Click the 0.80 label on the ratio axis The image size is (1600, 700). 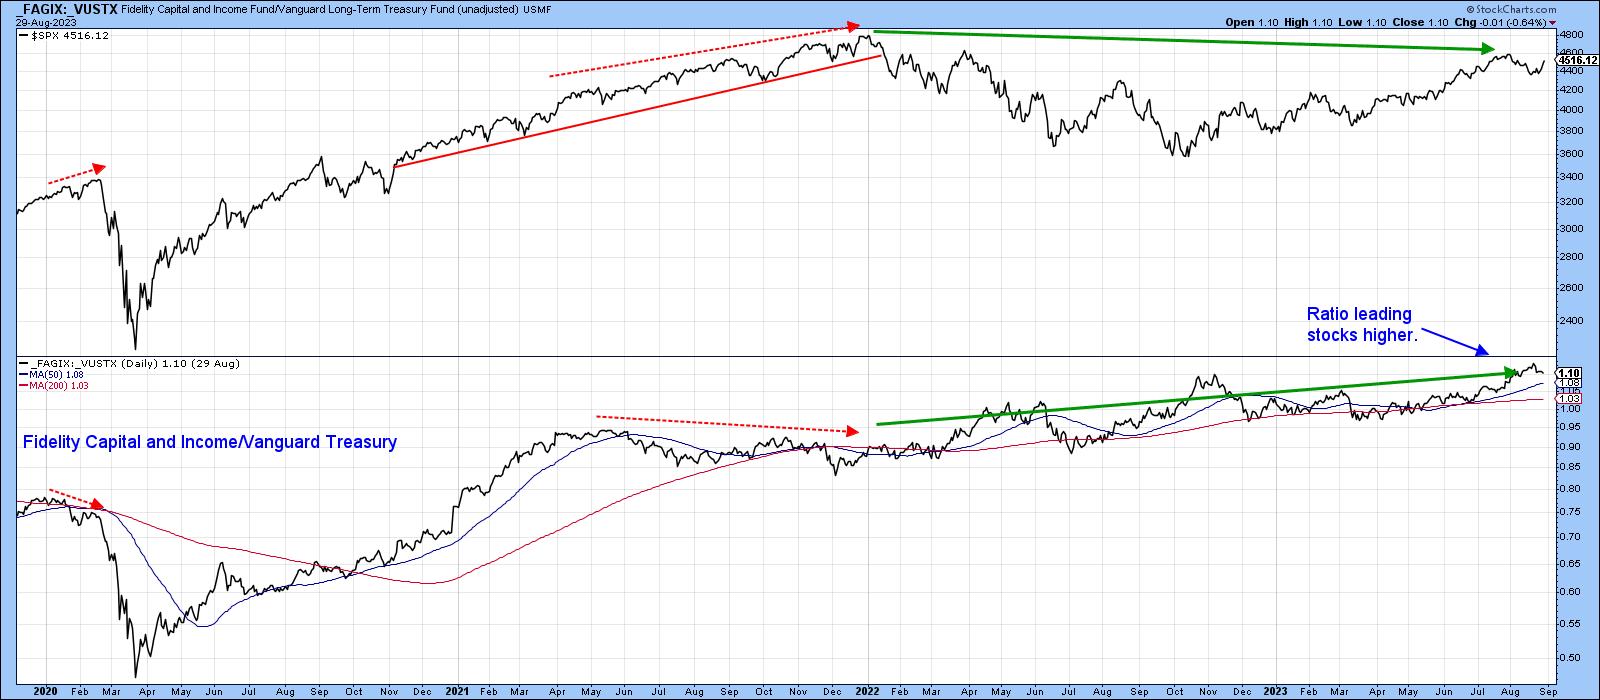click(1568, 489)
